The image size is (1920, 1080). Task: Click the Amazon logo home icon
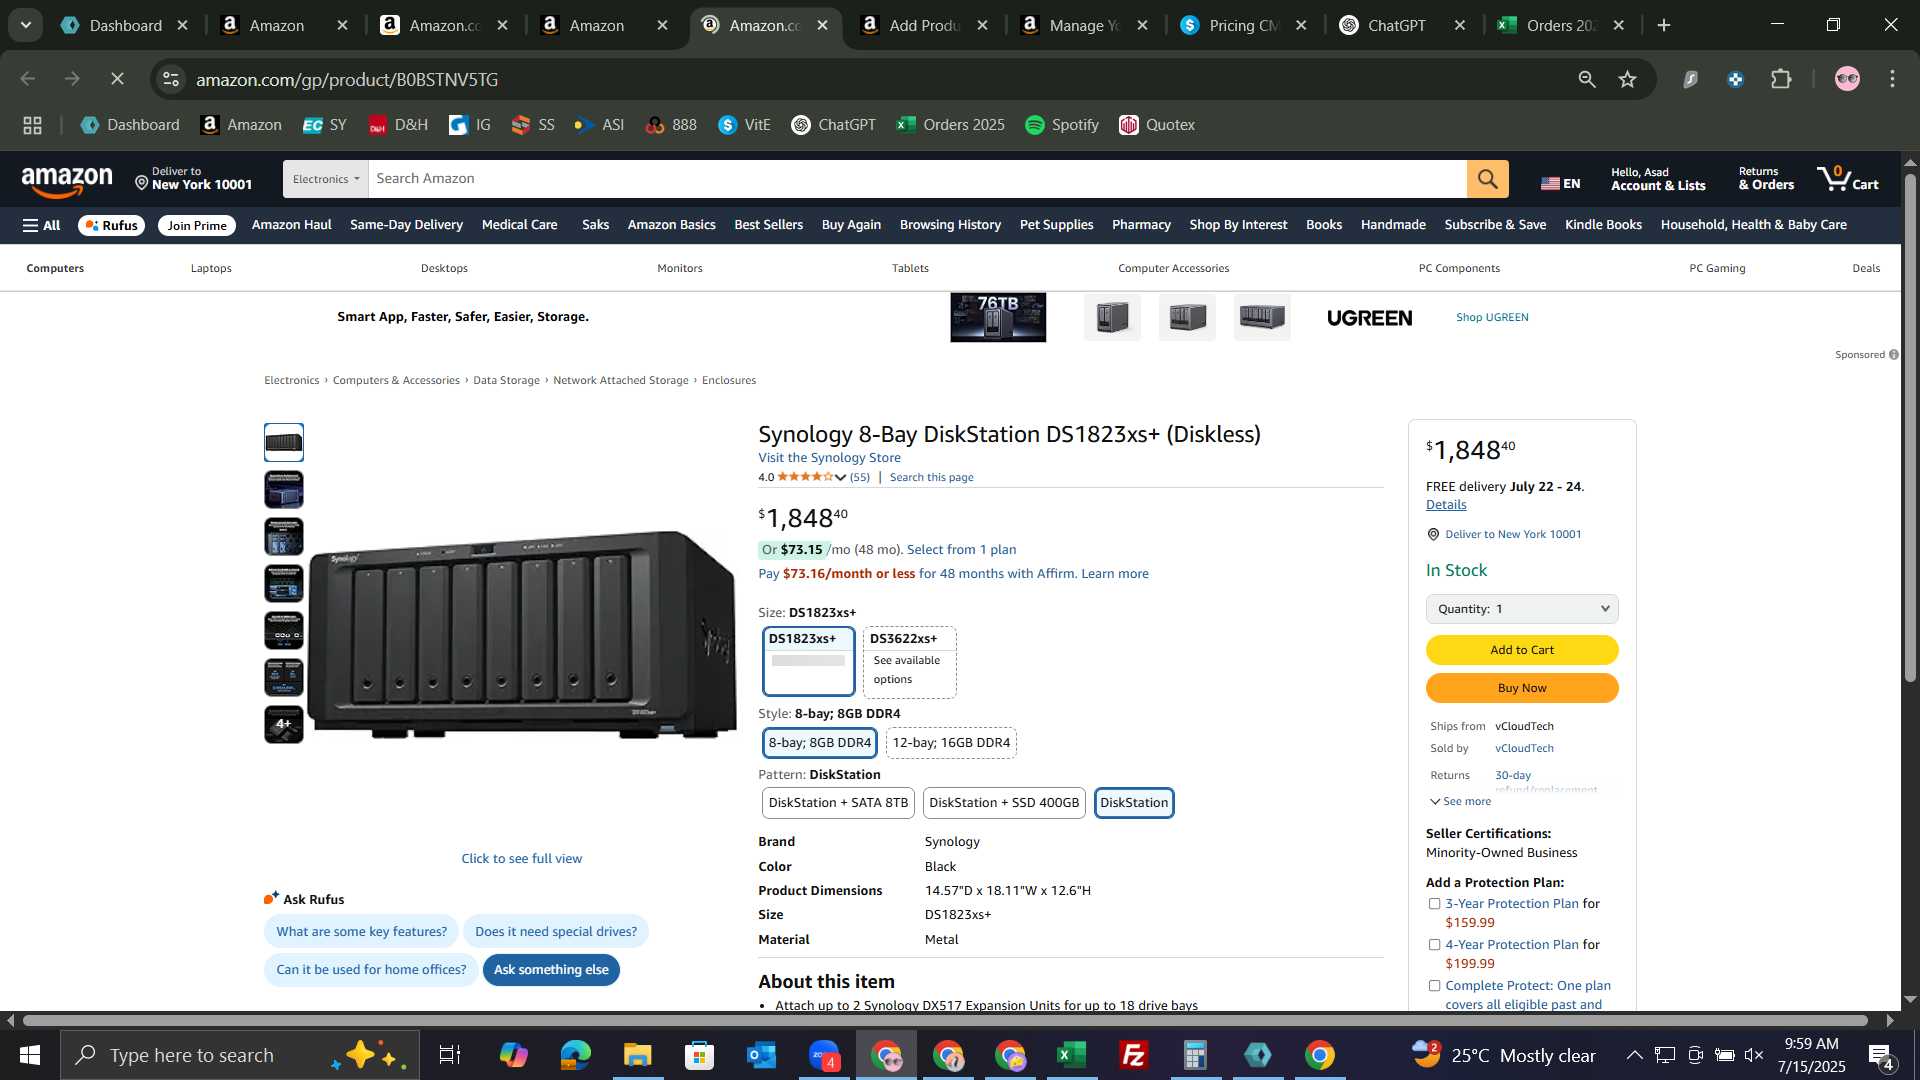point(67,182)
